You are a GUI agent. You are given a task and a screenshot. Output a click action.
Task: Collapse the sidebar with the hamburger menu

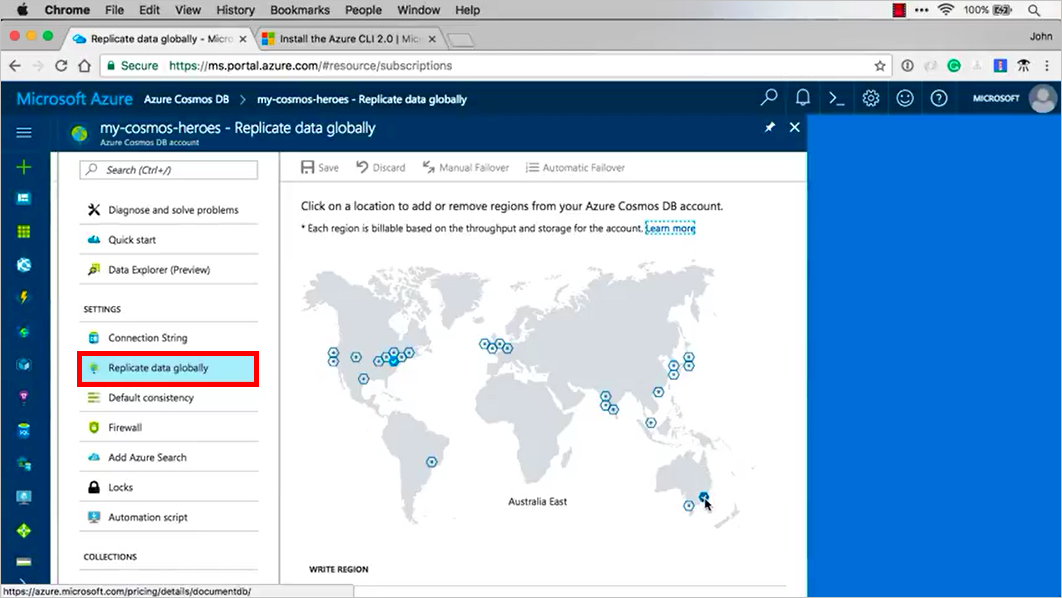23,131
